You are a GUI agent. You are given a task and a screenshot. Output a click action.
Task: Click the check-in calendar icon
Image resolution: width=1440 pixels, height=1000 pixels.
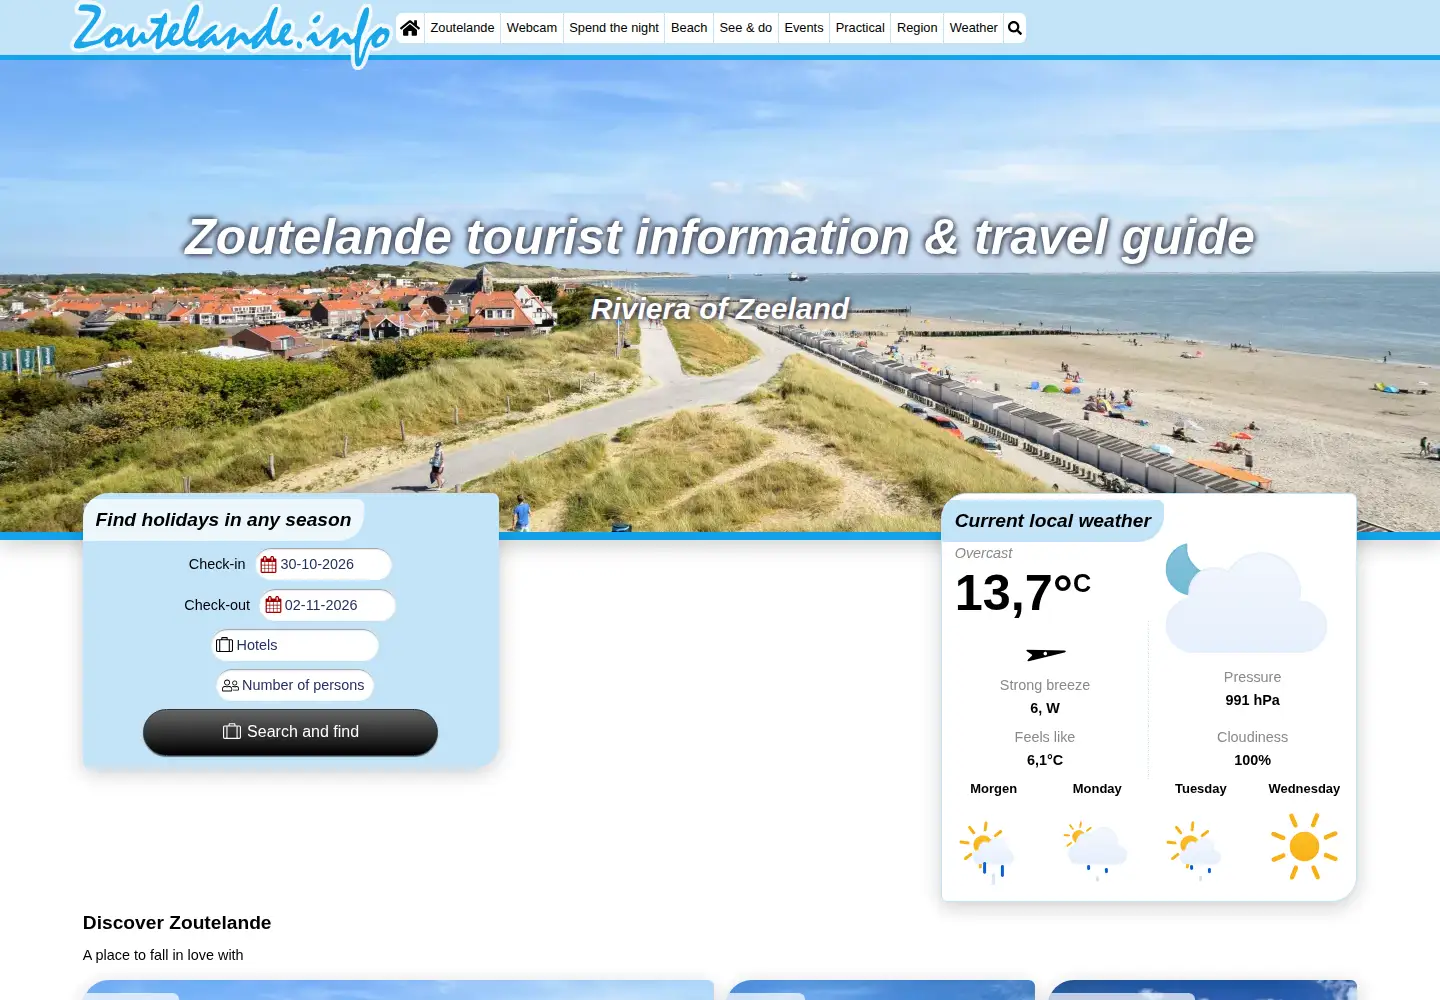pos(268,565)
